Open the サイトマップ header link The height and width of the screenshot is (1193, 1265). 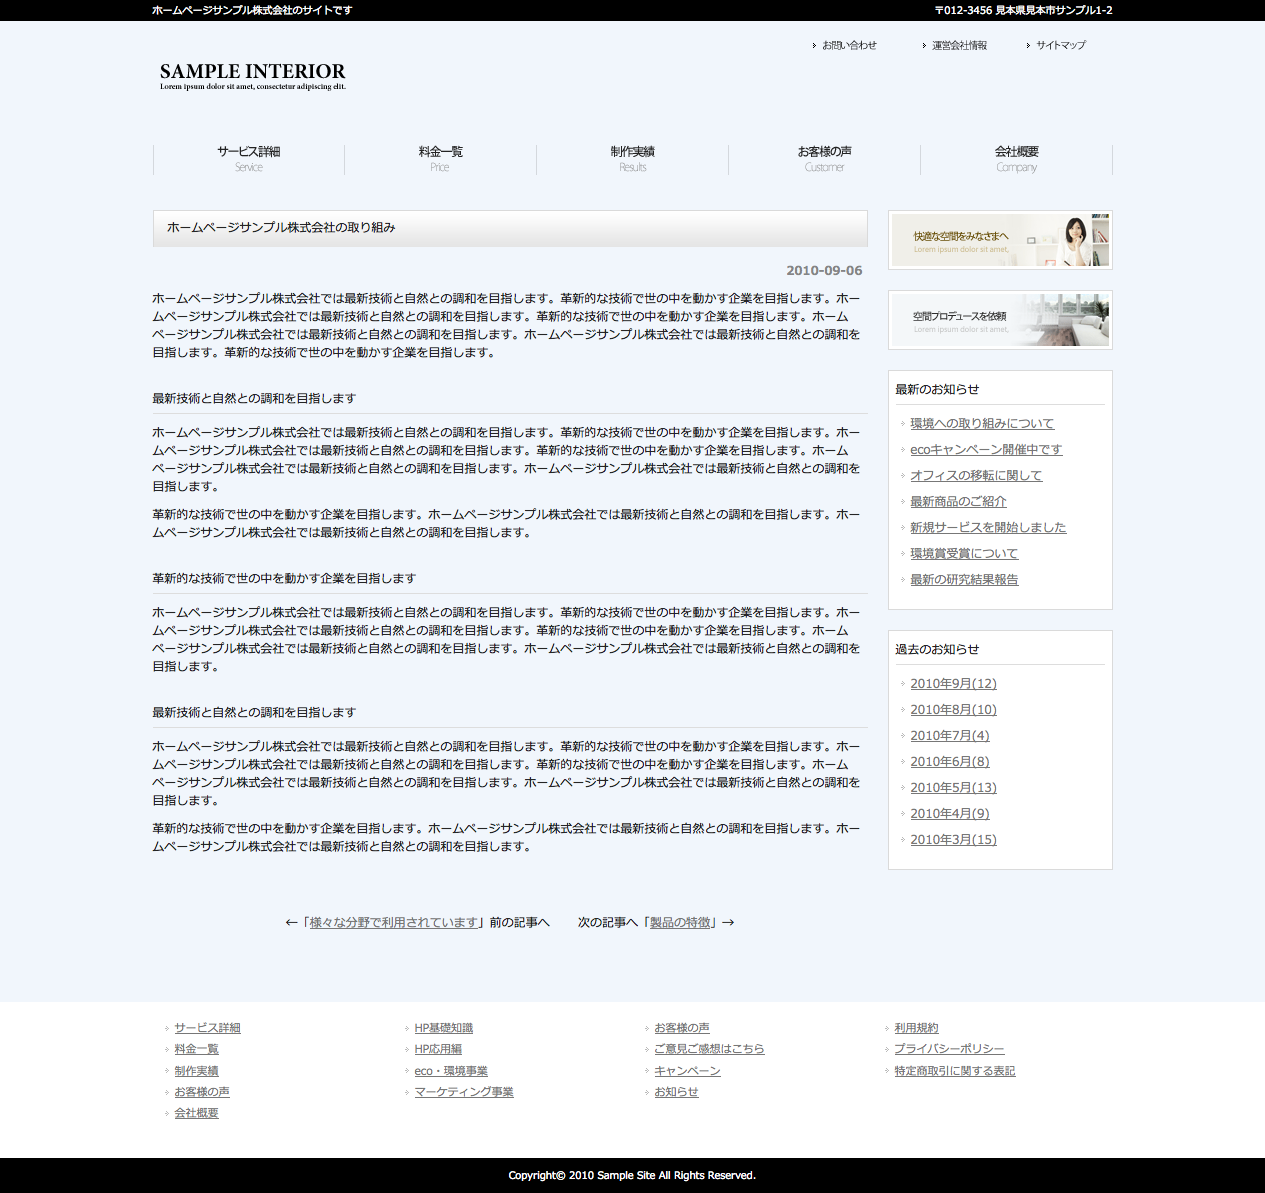(x=1060, y=45)
